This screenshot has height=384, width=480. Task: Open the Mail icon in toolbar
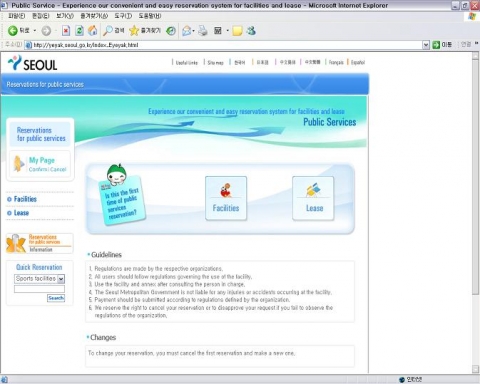click(x=187, y=31)
